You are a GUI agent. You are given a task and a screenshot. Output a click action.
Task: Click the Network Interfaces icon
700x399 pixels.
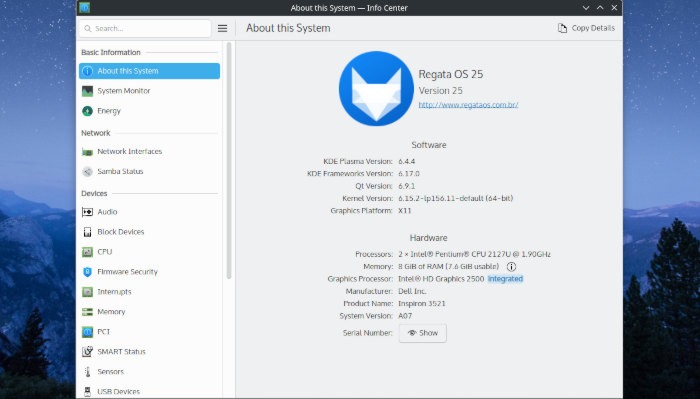coord(88,152)
